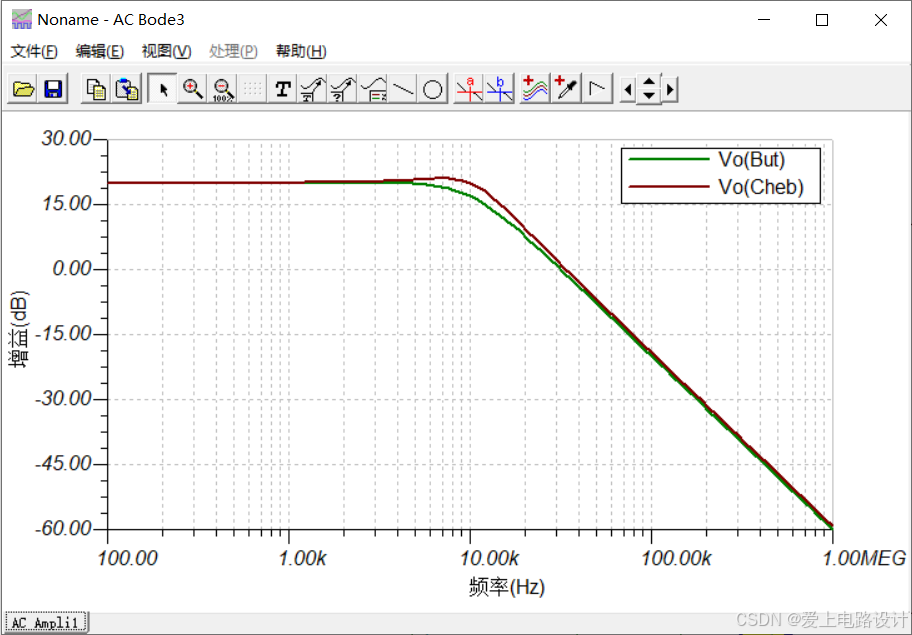
Task: Save the diagram using floppy disk icon
Action: coord(53,89)
